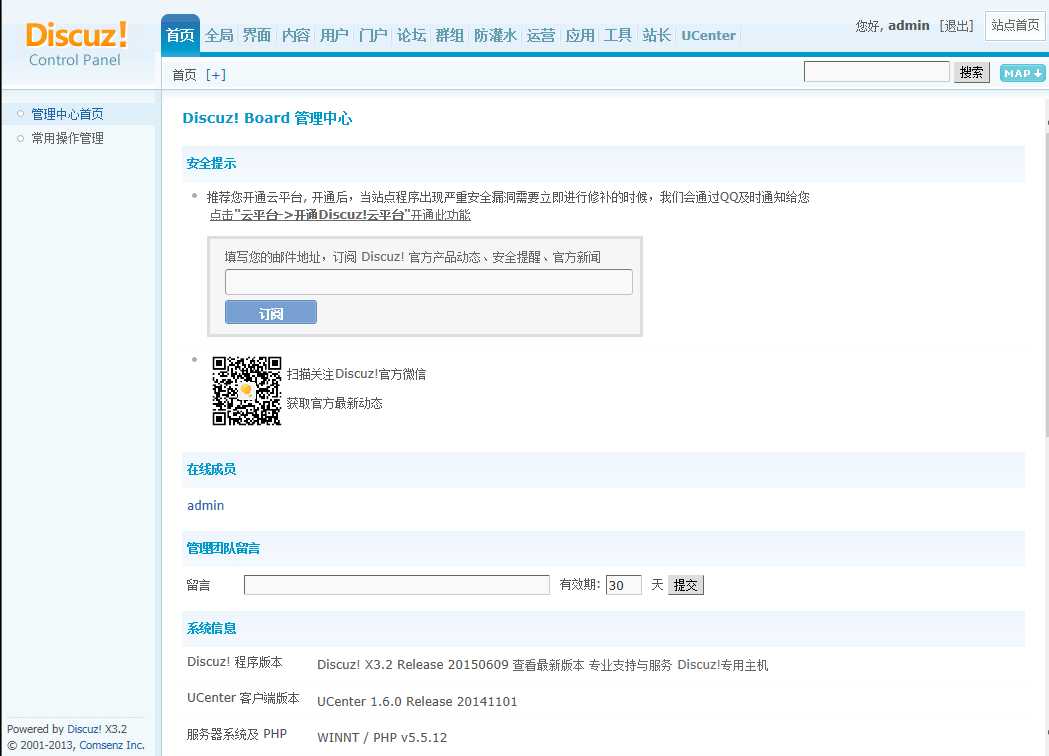Open the 查看最新版本 link
Viewport: 1049px width, 756px height.
(x=549, y=665)
